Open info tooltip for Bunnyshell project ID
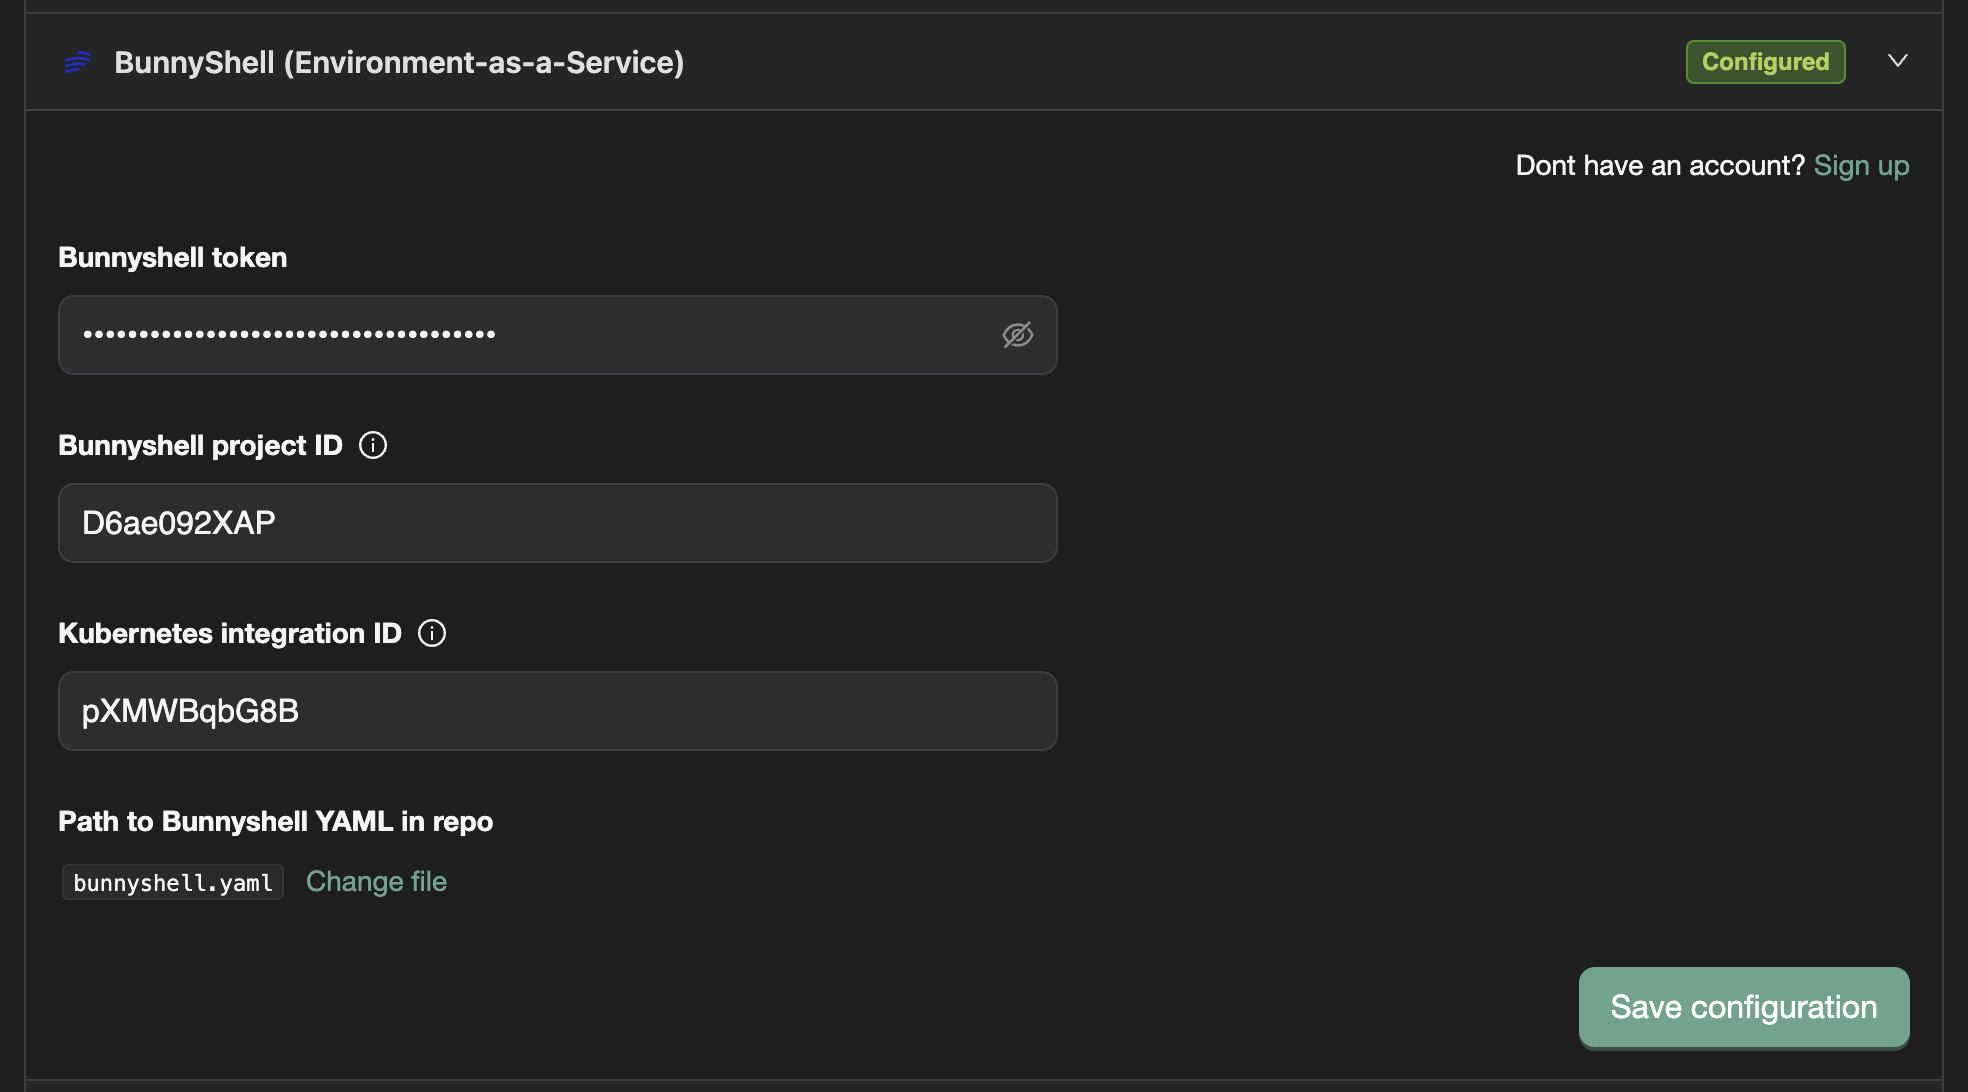 click(373, 445)
